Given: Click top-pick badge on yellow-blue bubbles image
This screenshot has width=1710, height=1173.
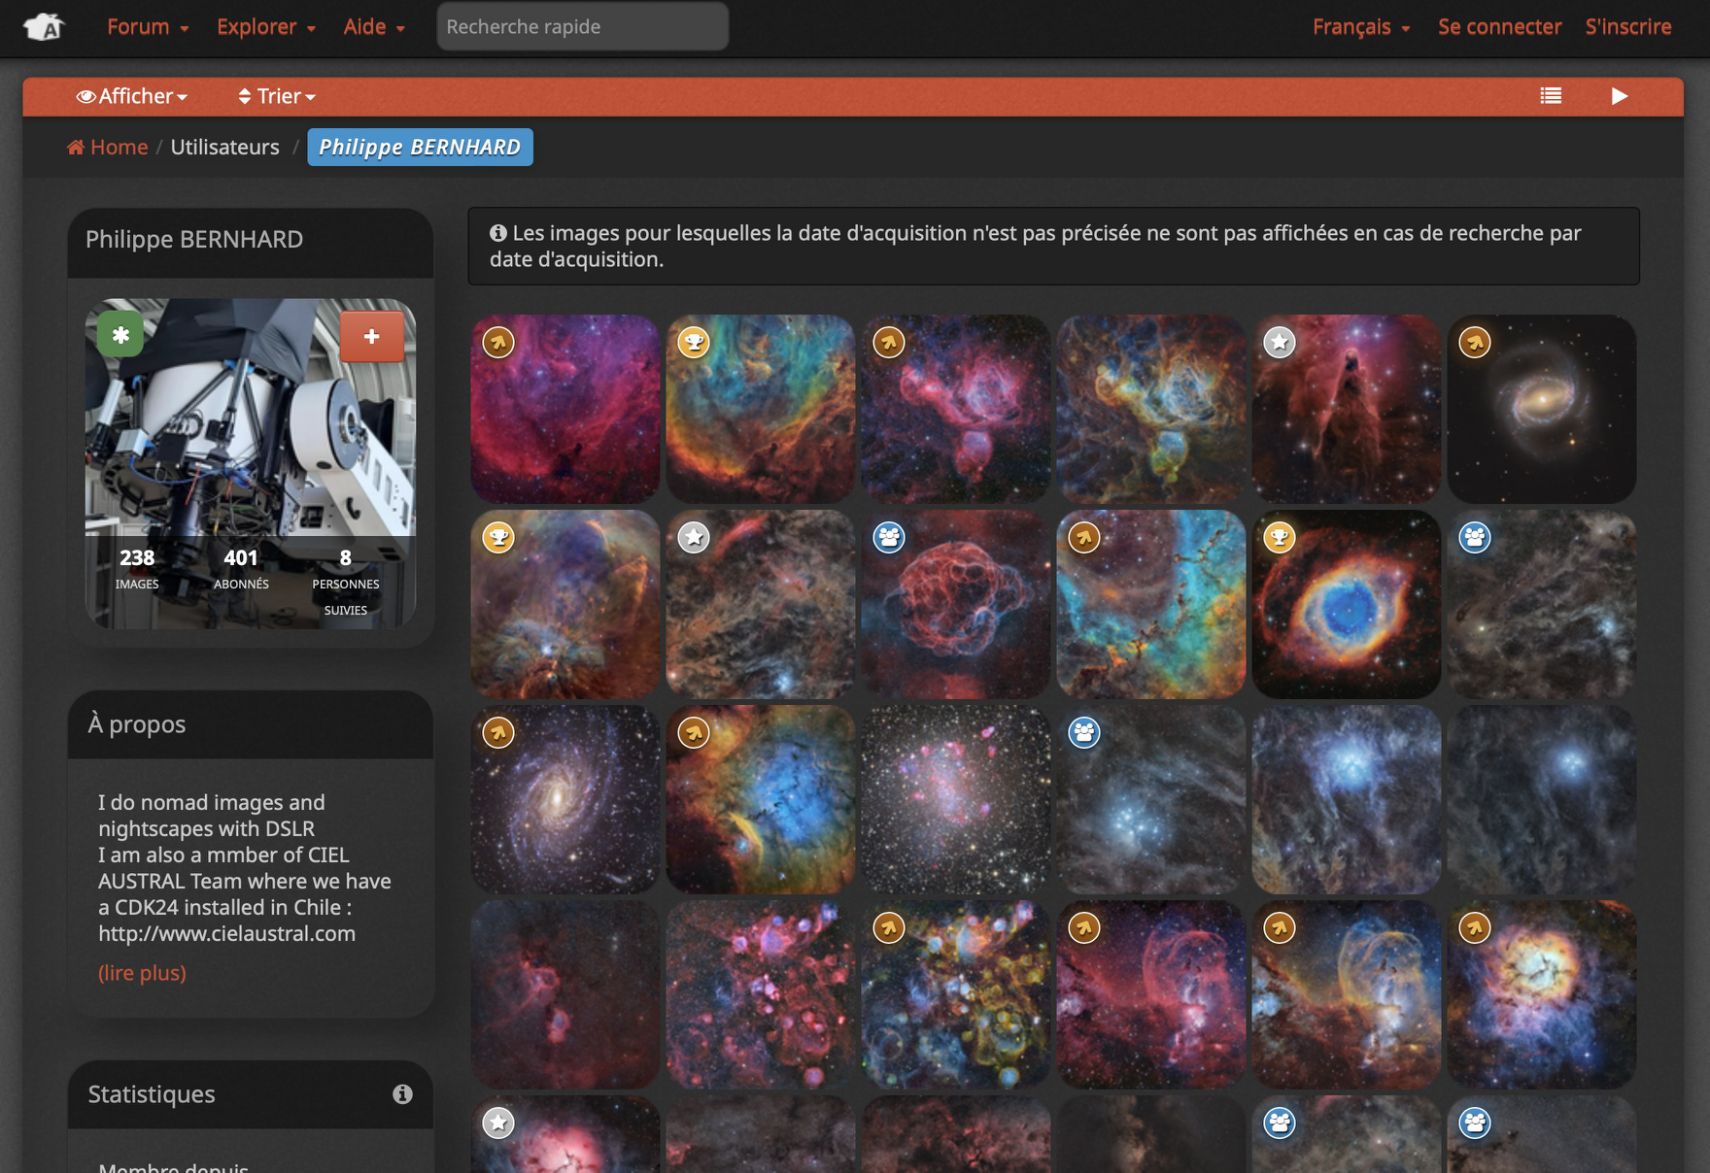Looking at the screenshot, I should (x=888, y=927).
